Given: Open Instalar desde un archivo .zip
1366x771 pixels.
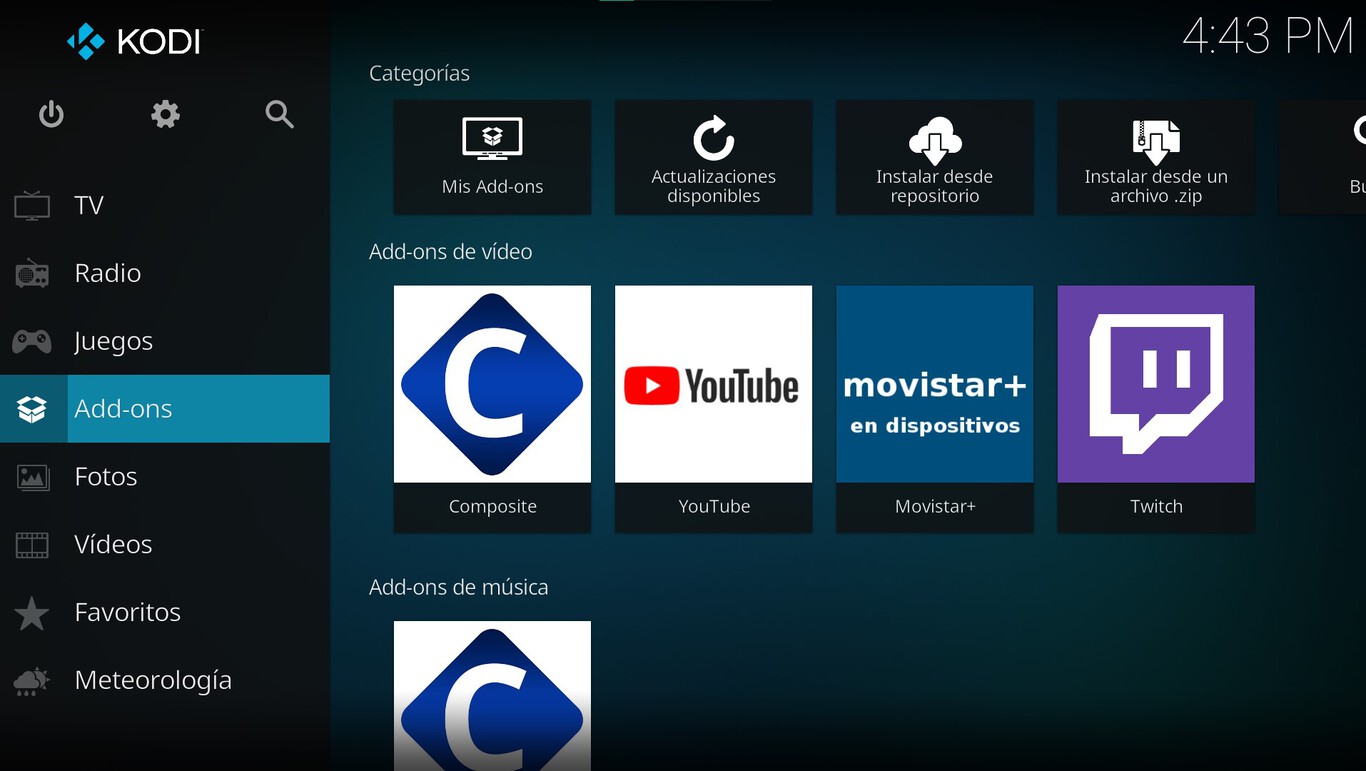Looking at the screenshot, I should pos(1155,157).
